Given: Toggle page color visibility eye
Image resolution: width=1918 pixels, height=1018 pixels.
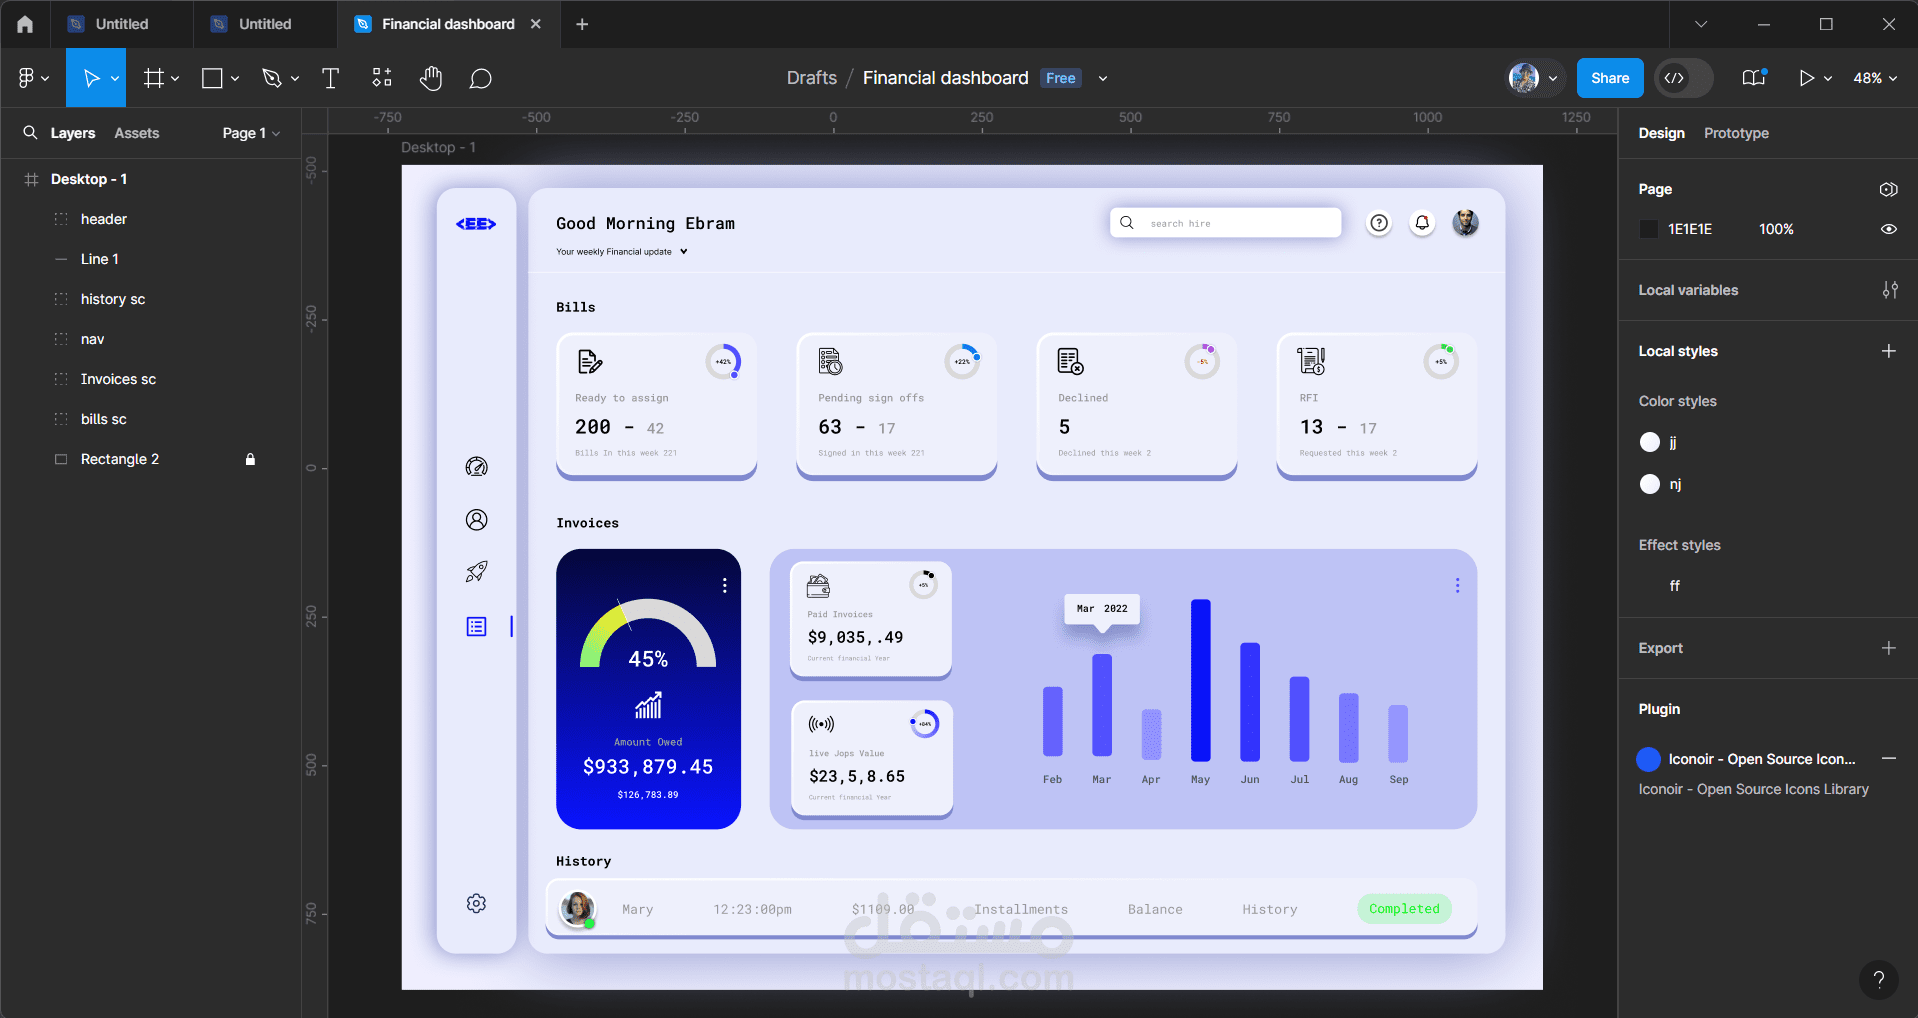Looking at the screenshot, I should [x=1888, y=229].
